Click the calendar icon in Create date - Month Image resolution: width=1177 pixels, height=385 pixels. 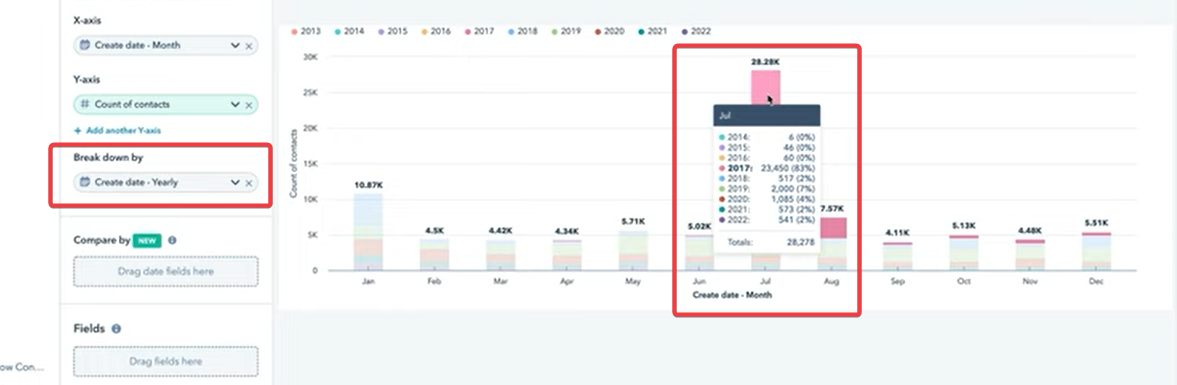pyautogui.click(x=85, y=45)
